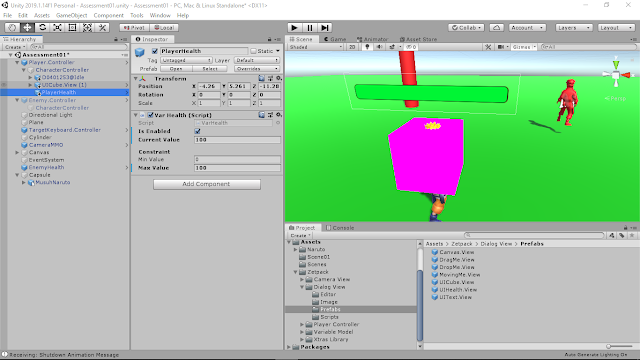Select the Transform tool in the toolbar
Viewport: 640px width, 360px height.
pyautogui.click(x=87, y=27)
